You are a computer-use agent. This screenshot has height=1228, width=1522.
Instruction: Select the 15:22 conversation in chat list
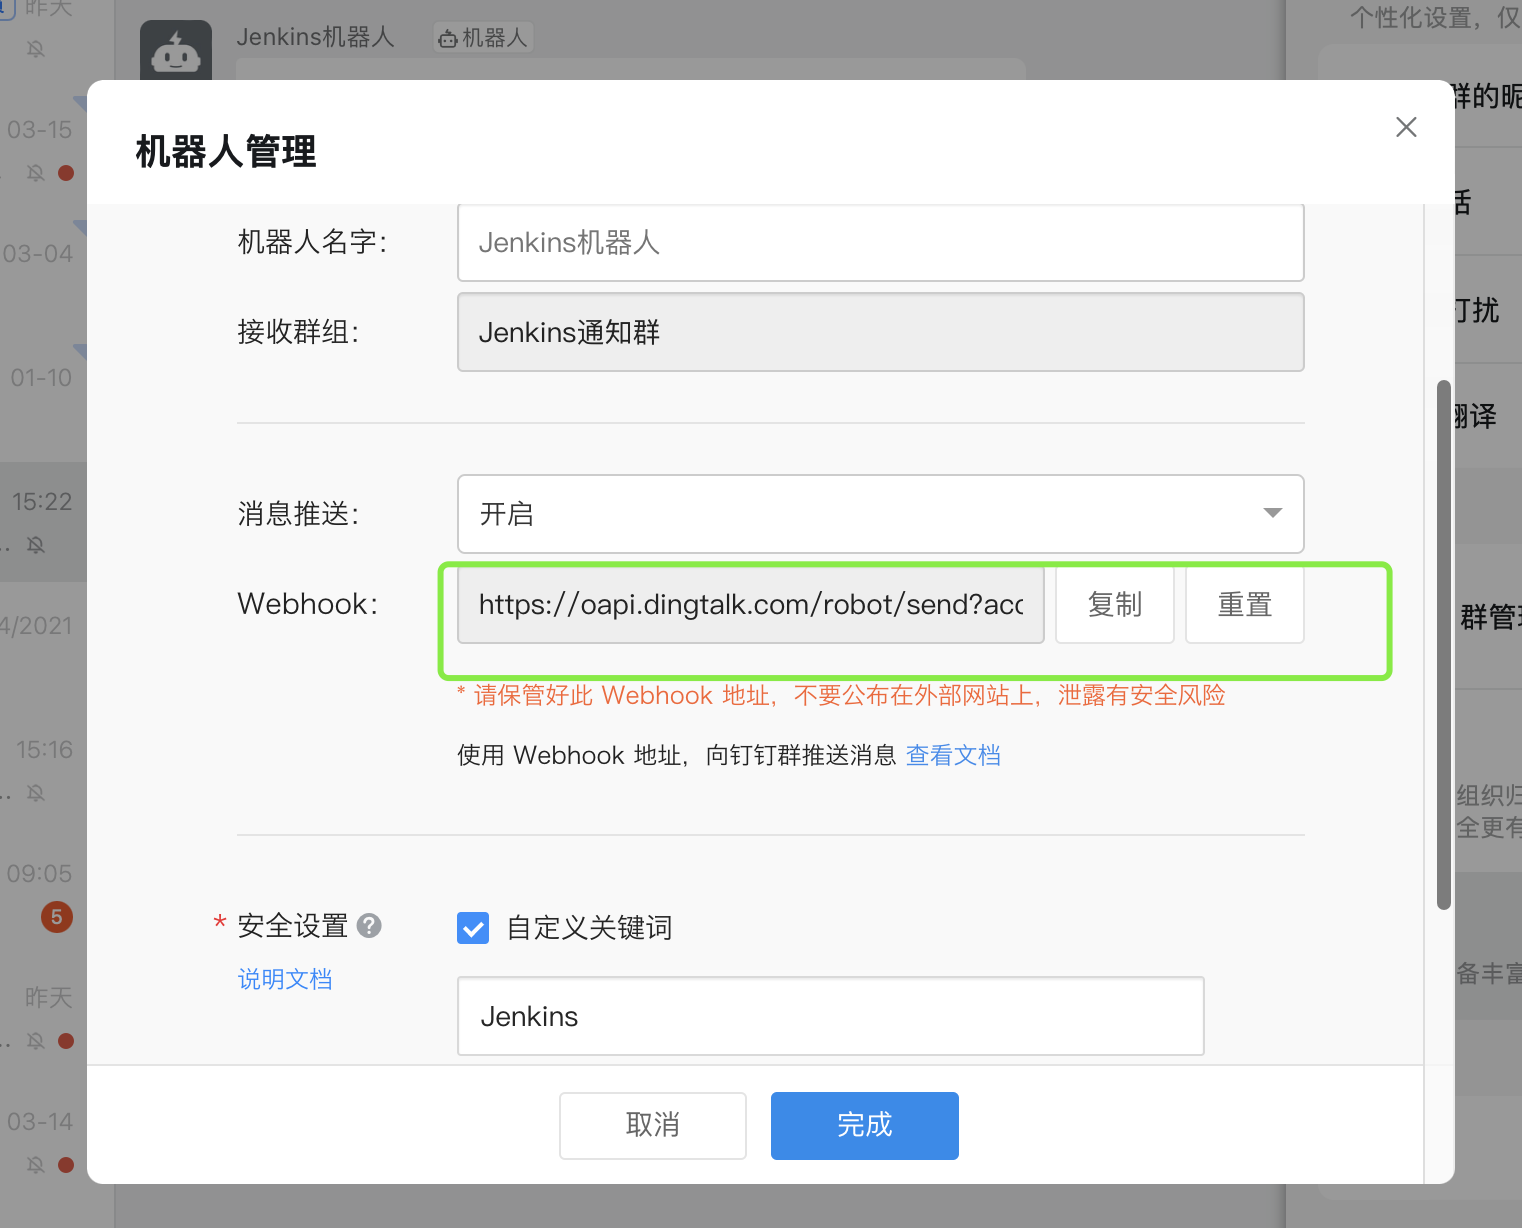[43, 520]
